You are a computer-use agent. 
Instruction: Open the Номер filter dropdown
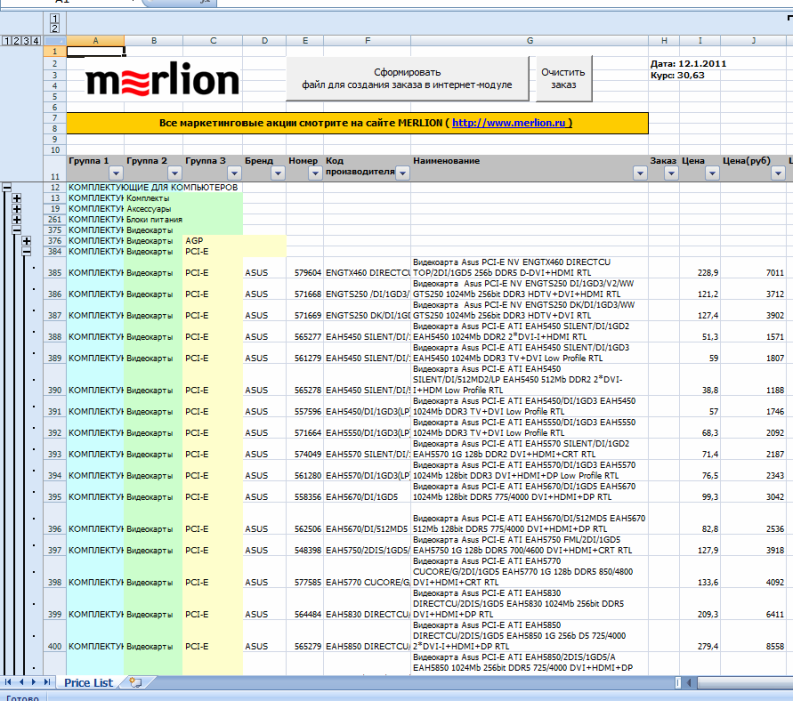[315, 173]
